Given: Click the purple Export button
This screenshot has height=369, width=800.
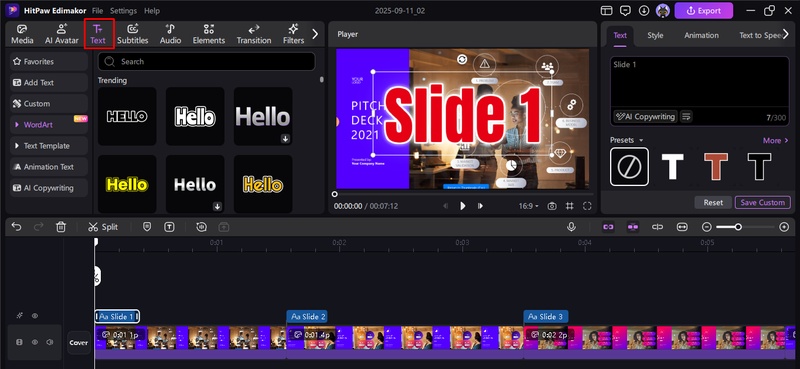Looking at the screenshot, I should click(x=704, y=11).
